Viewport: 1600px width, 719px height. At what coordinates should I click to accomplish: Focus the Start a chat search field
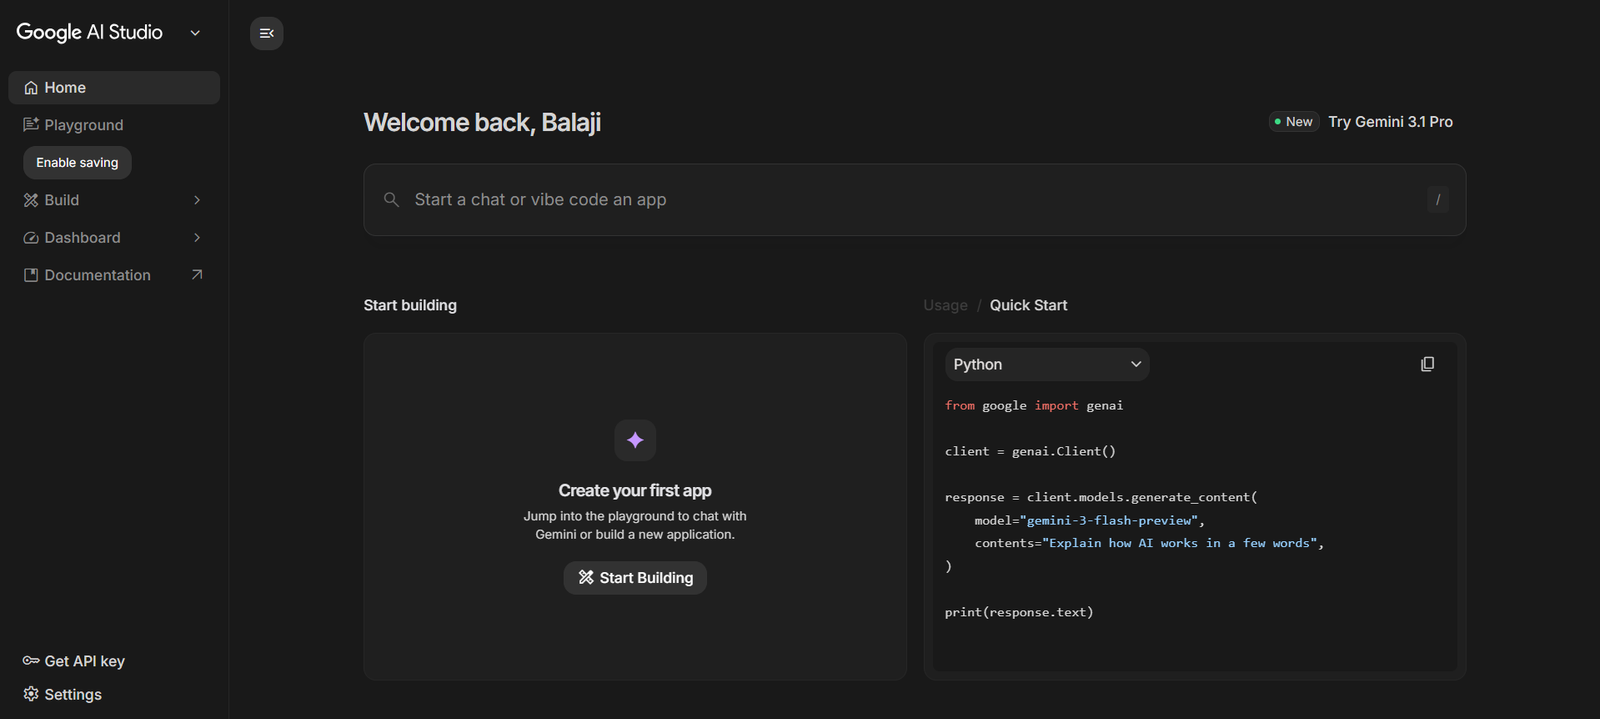900,200
